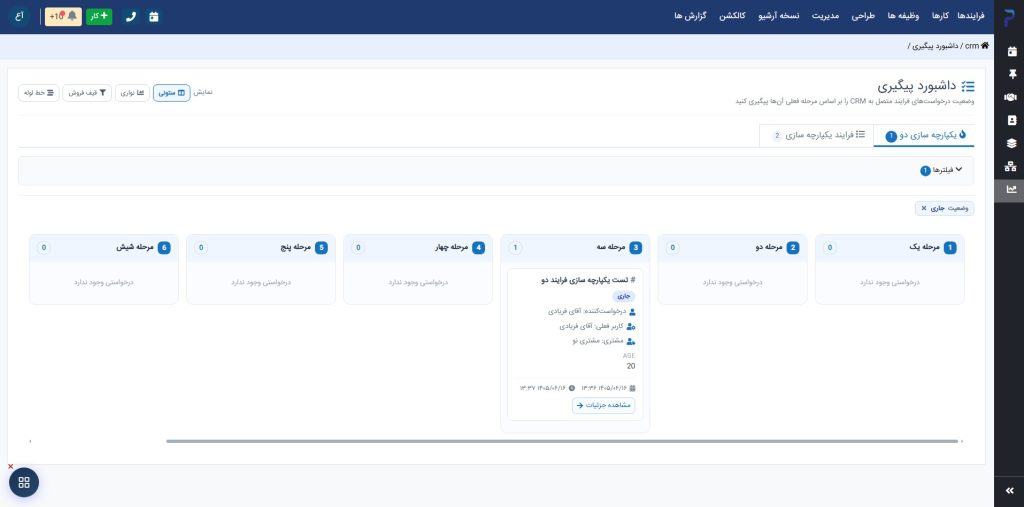1024x507 pixels.
Task: Open the notifications bell +10
Action: (x=63, y=16)
